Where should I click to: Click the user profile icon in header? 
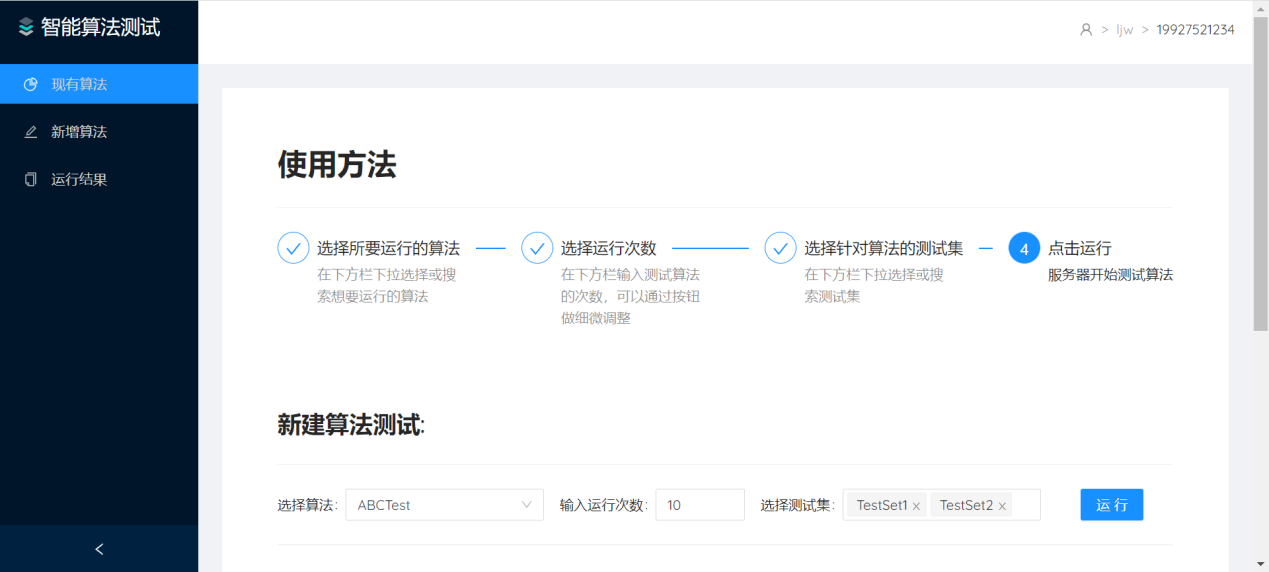point(1086,30)
